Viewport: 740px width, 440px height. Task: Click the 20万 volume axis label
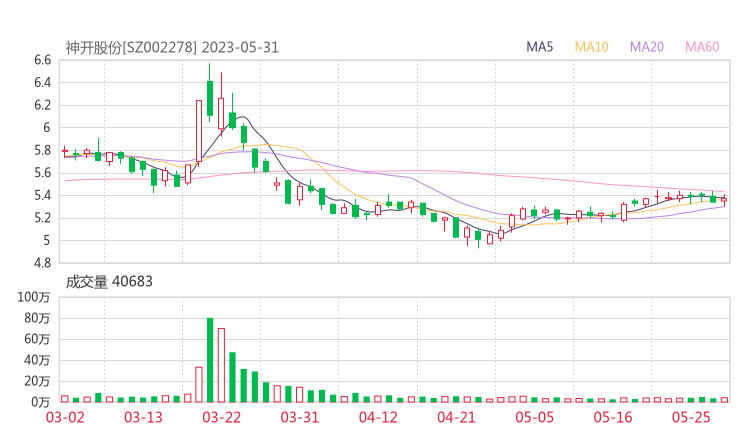tap(37, 381)
